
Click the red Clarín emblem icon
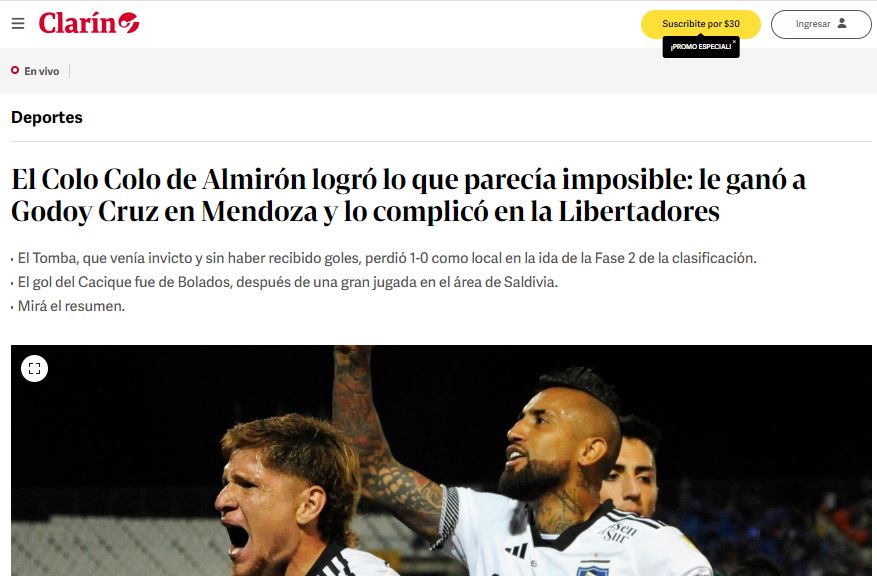[129, 22]
